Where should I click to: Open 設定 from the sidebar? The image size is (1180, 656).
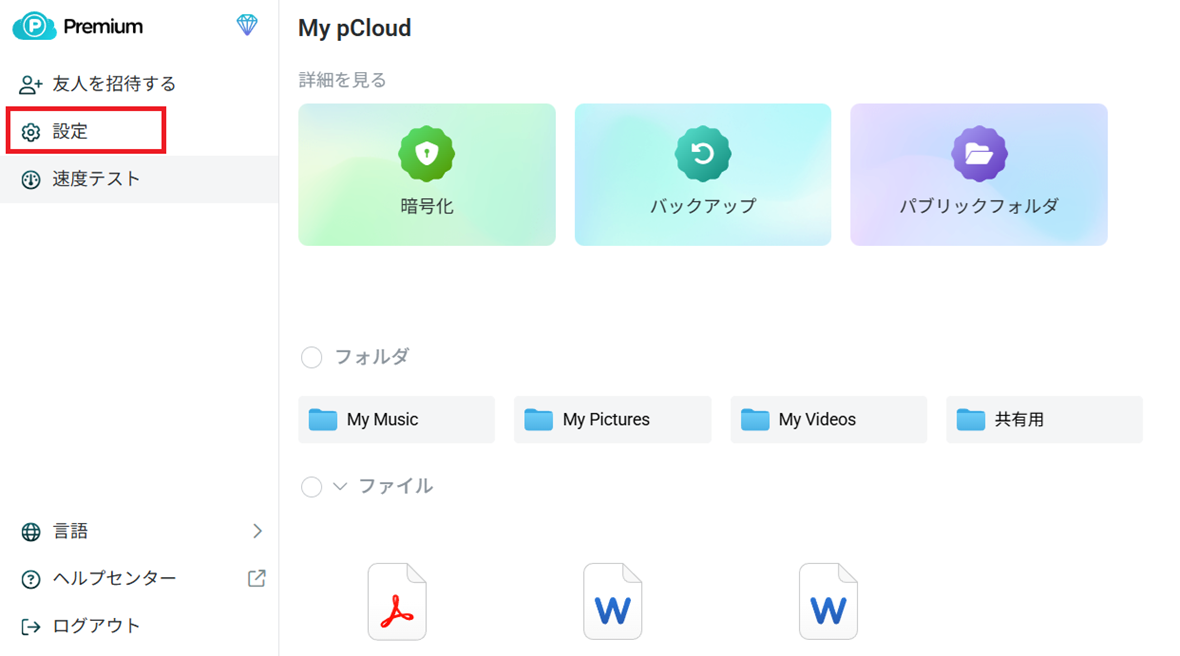point(70,132)
